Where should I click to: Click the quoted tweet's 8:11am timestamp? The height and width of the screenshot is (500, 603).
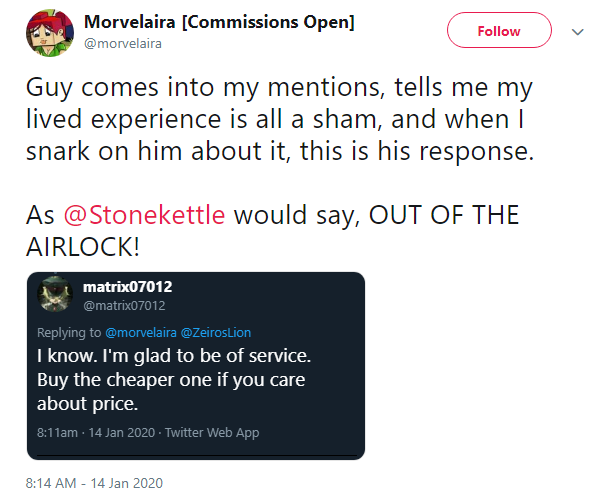point(58,432)
